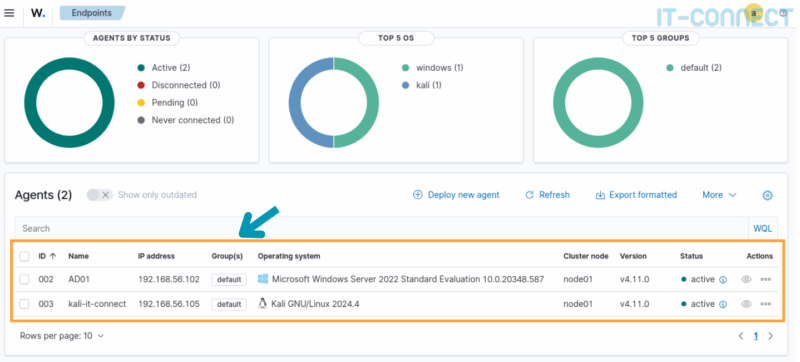Click Microsoft Windows Server 2022 OS text

tap(408, 279)
